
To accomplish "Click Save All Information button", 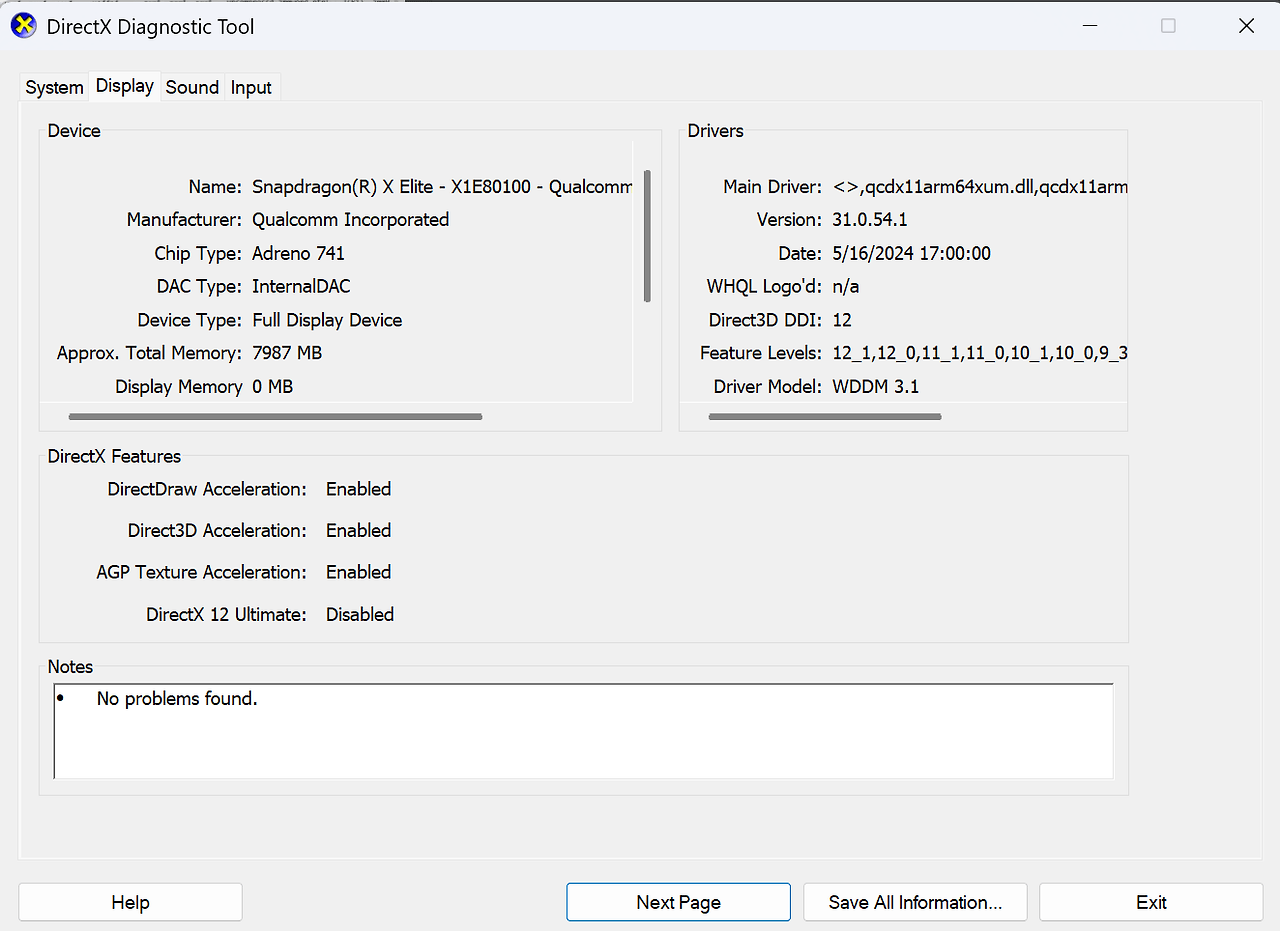I will (x=915, y=902).
